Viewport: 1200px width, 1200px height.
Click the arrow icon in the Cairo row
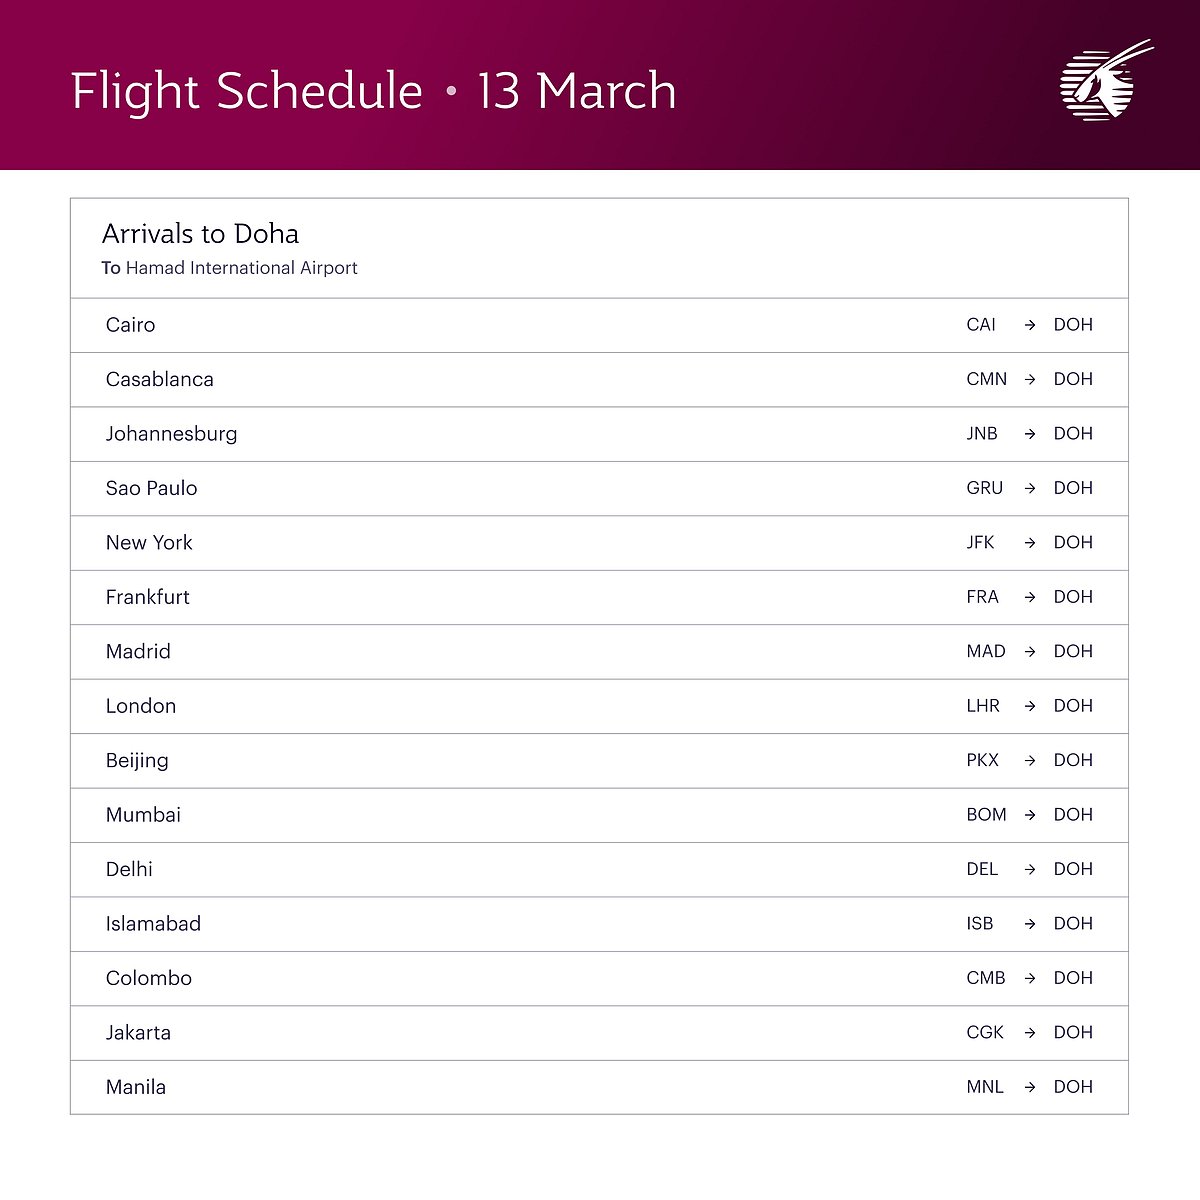(1030, 325)
